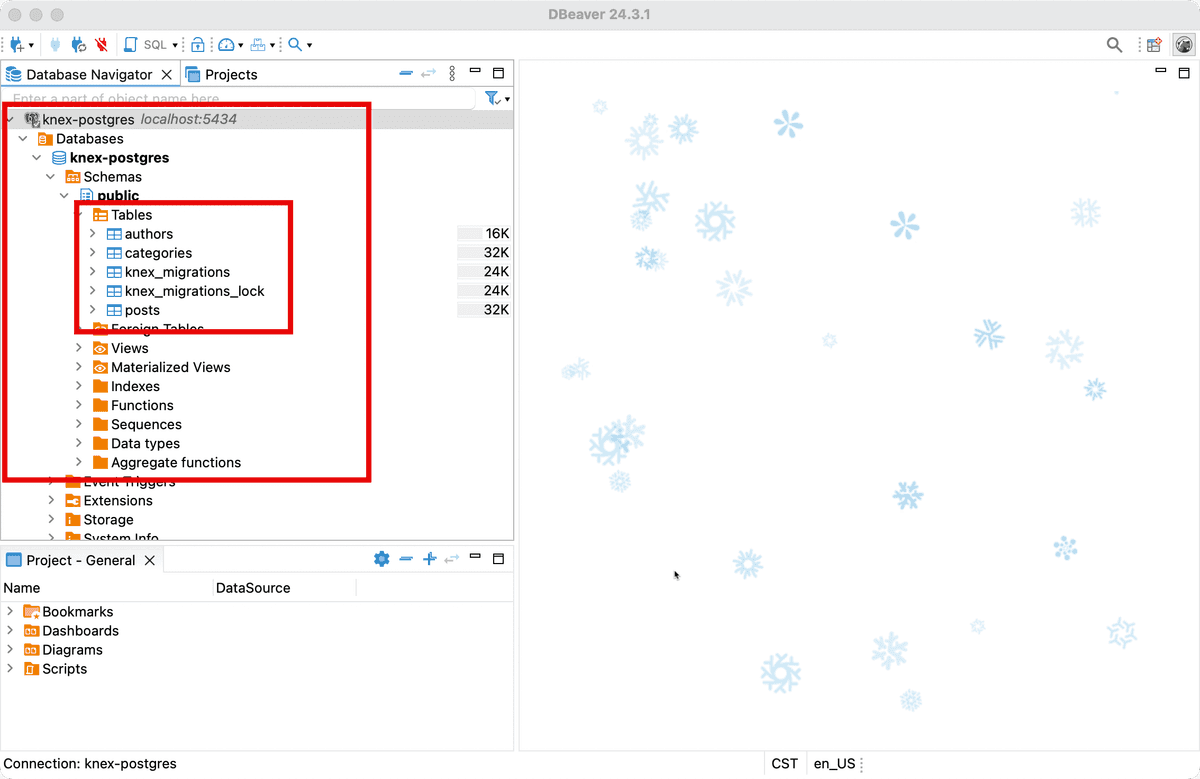Expand the Bookmarks folder
Image resolution: width=1200 pixels, height=779 pixels.
pyautogui.click(x=10, y=612)
